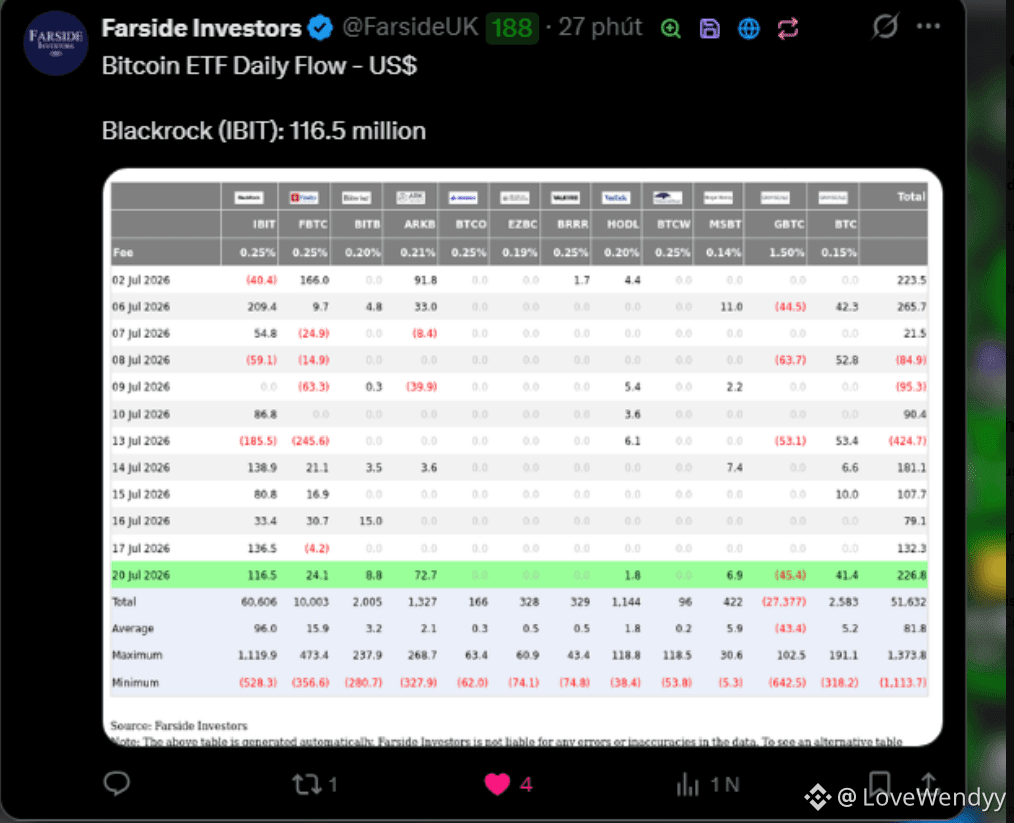Click the 'Fee' row label
1014x823 pixels.
tap(123, 252)
